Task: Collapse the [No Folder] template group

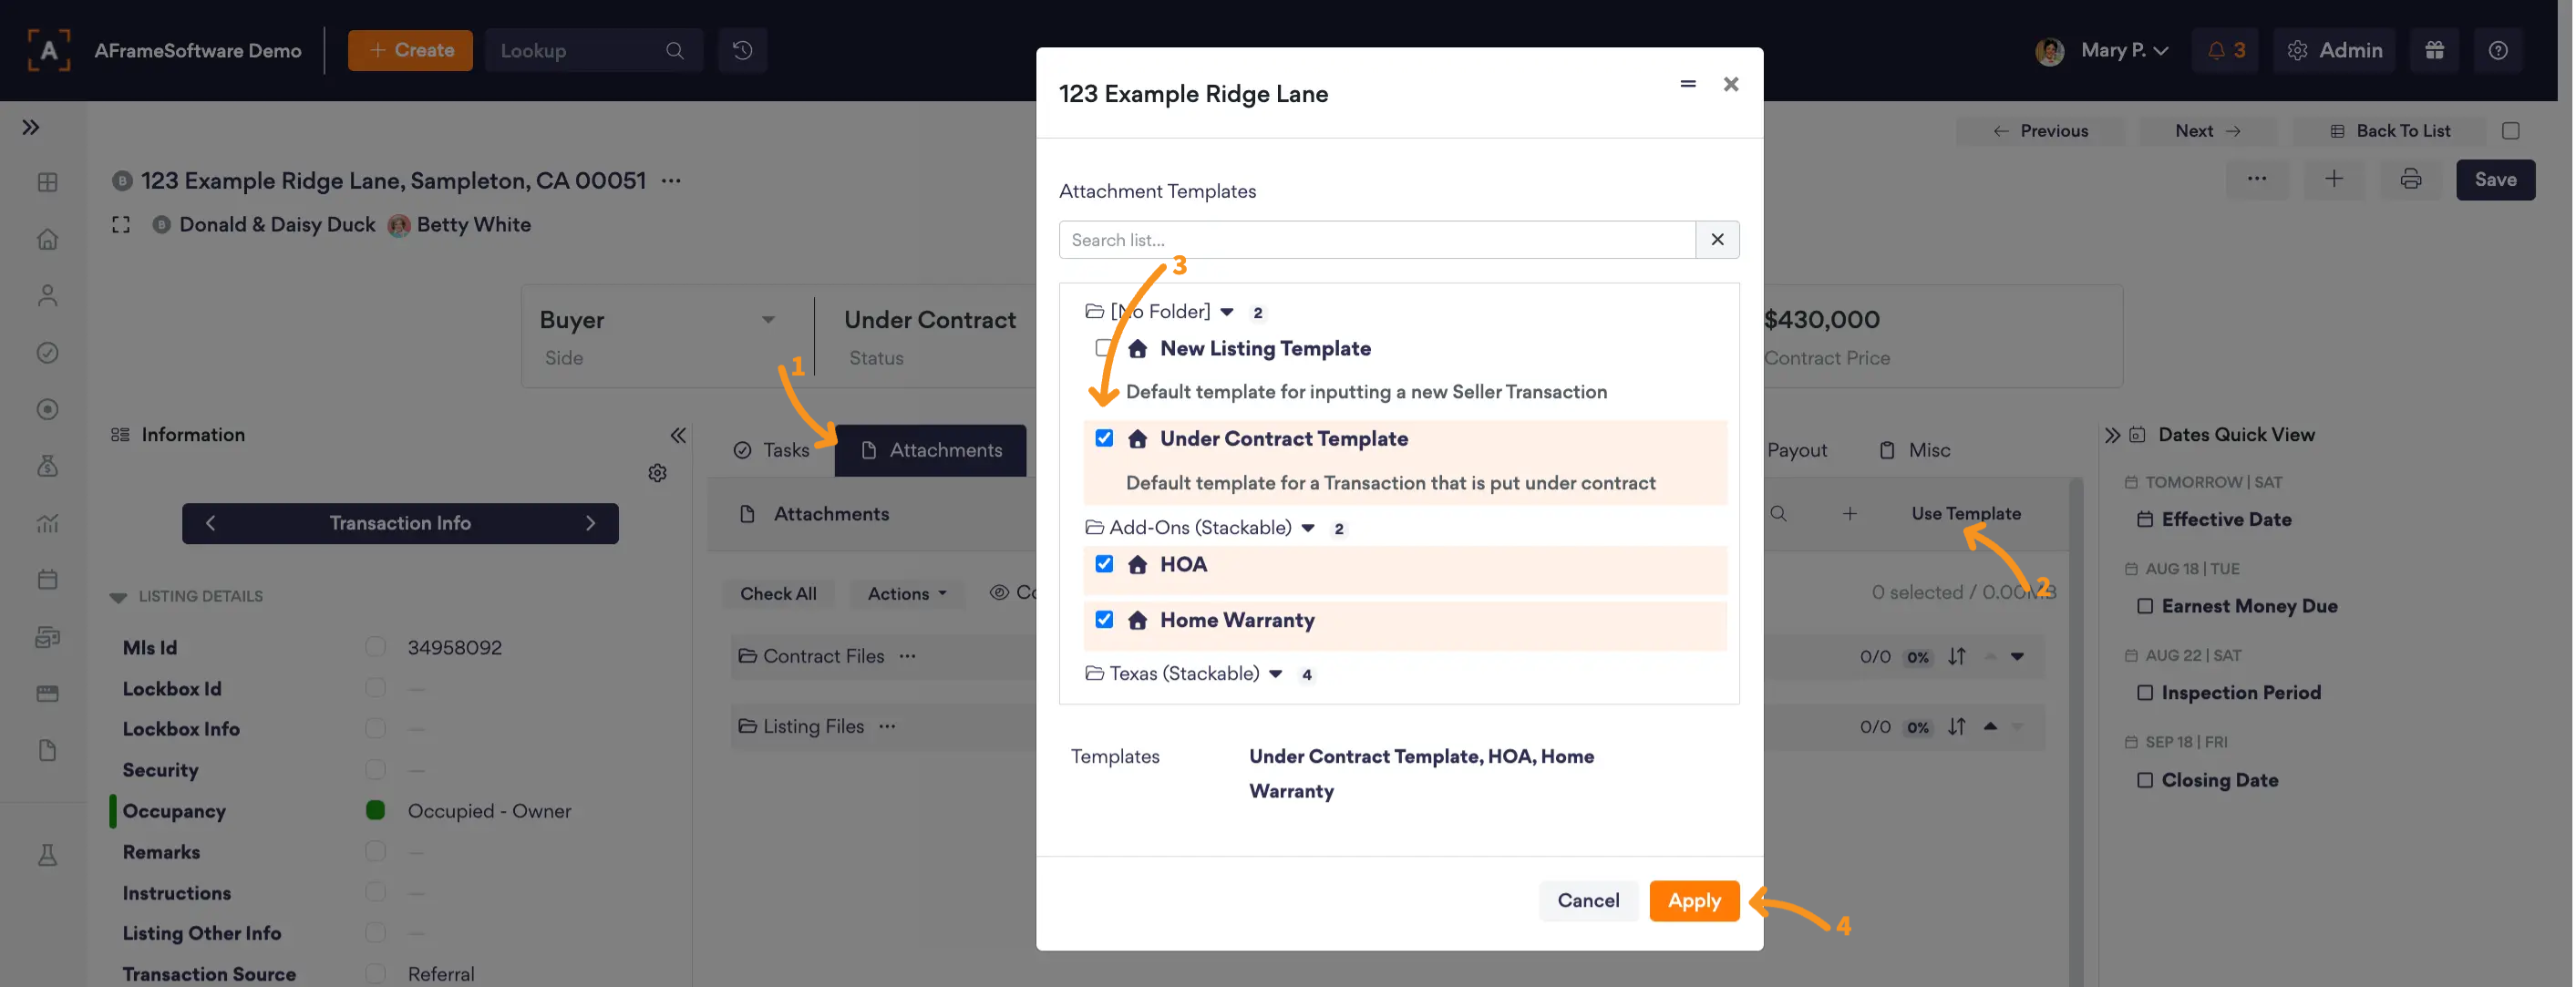Action: tap(1227, 312)
